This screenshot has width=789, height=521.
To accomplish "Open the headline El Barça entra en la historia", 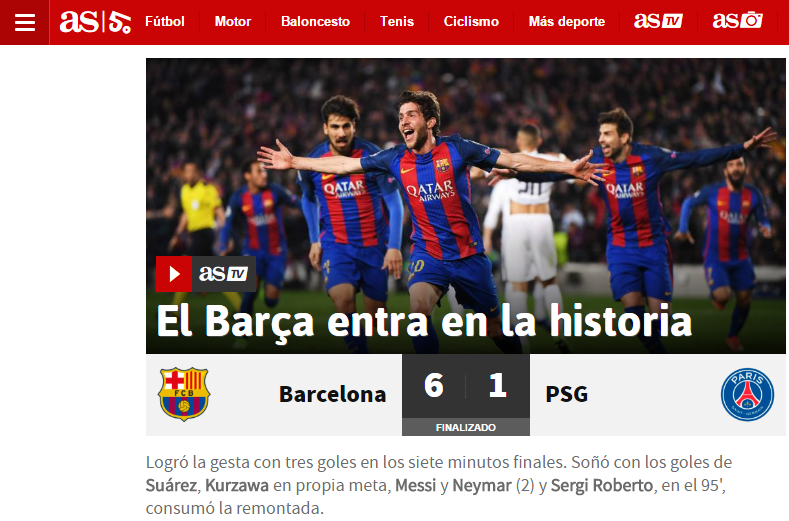I will click(424, 322).
